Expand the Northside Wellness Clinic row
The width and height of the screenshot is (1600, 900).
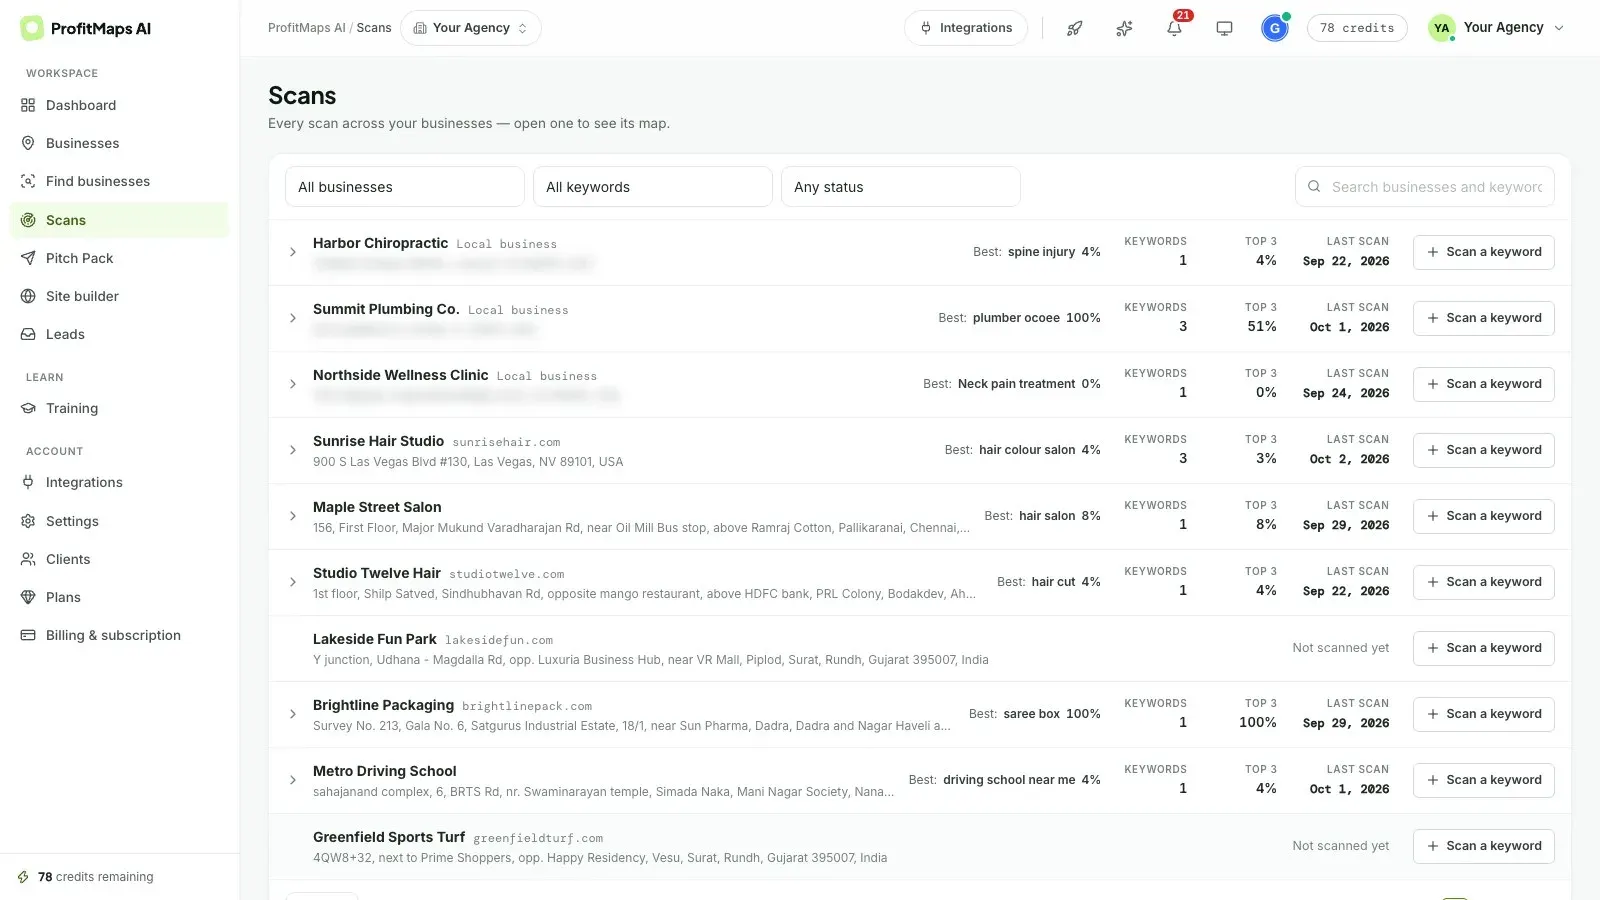[x=293, y=384]
